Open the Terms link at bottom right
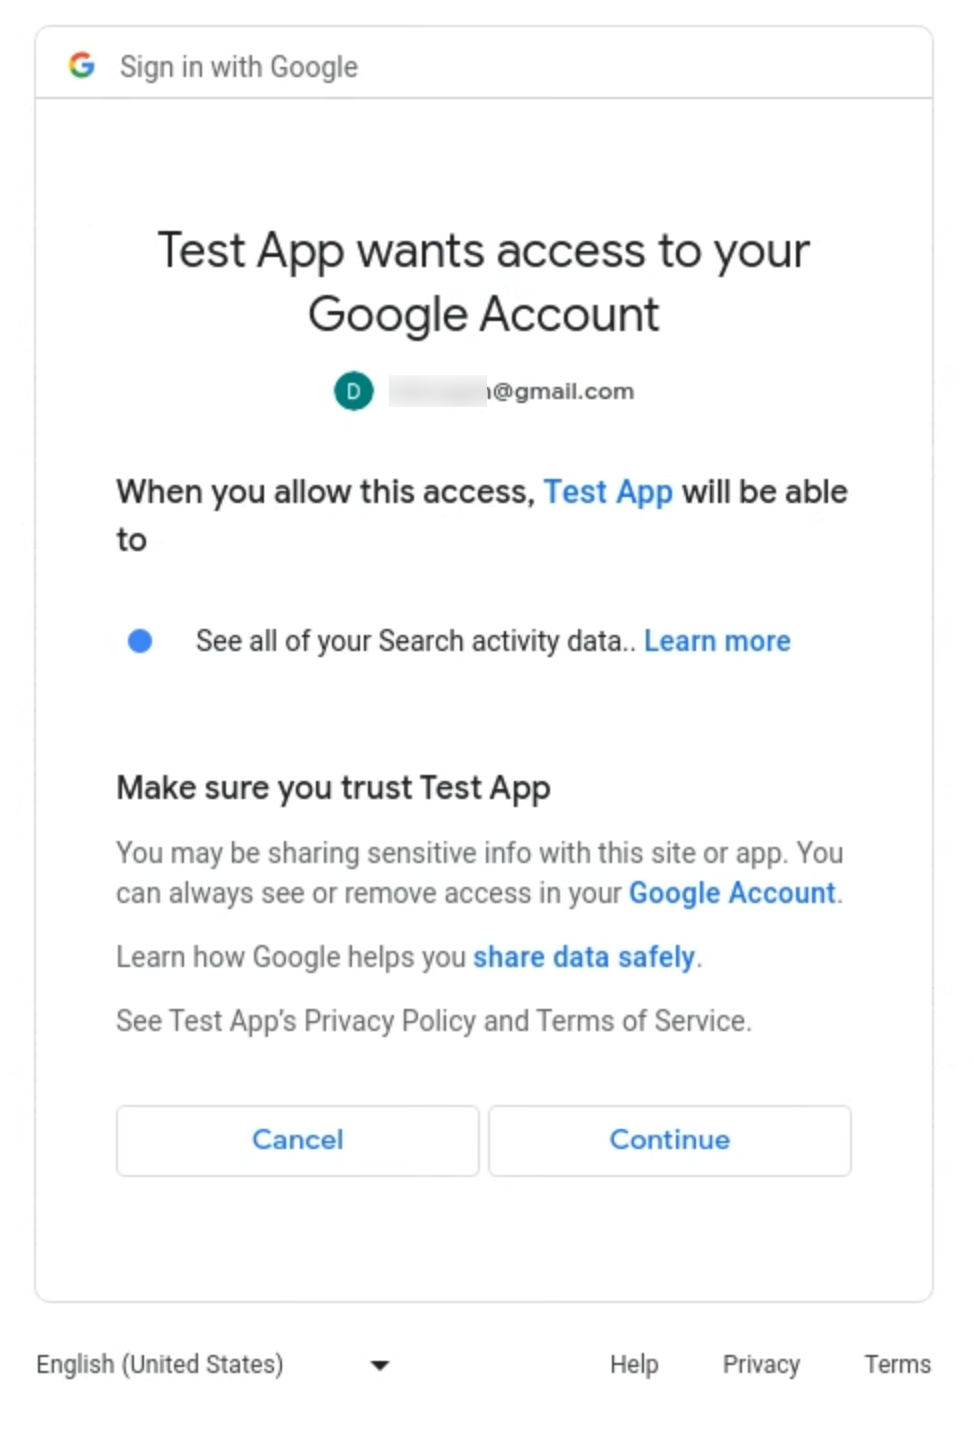Viewport: 974px width, 1430px height. coord(896,1363)
